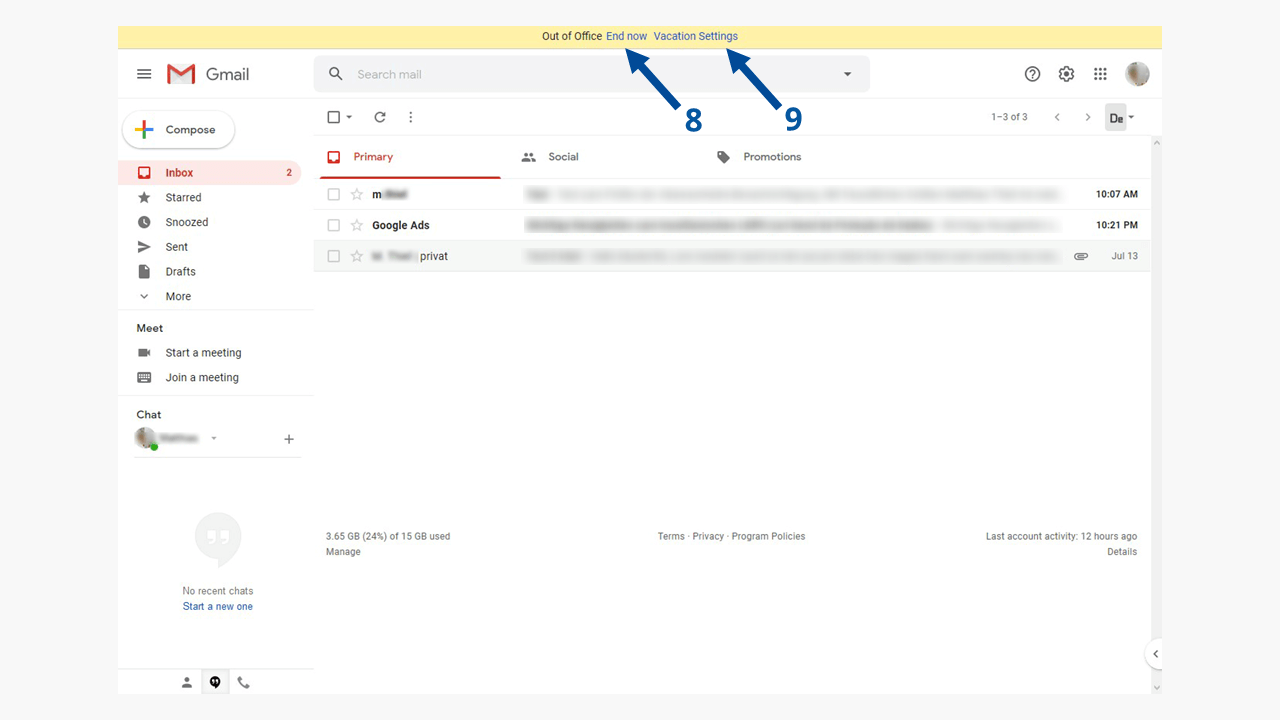Show search options dropdown arrow
Image resolution: width=1280 pixels, height=720 pixels.
[848, 74]
